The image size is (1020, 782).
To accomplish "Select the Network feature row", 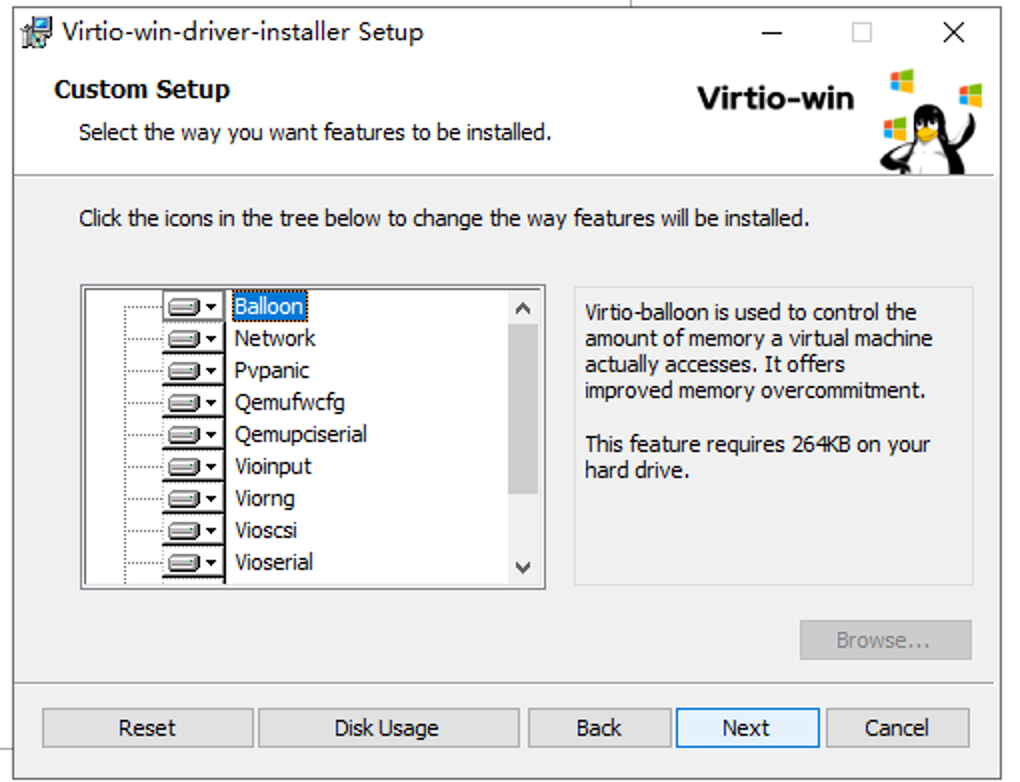I will point(275,338).
